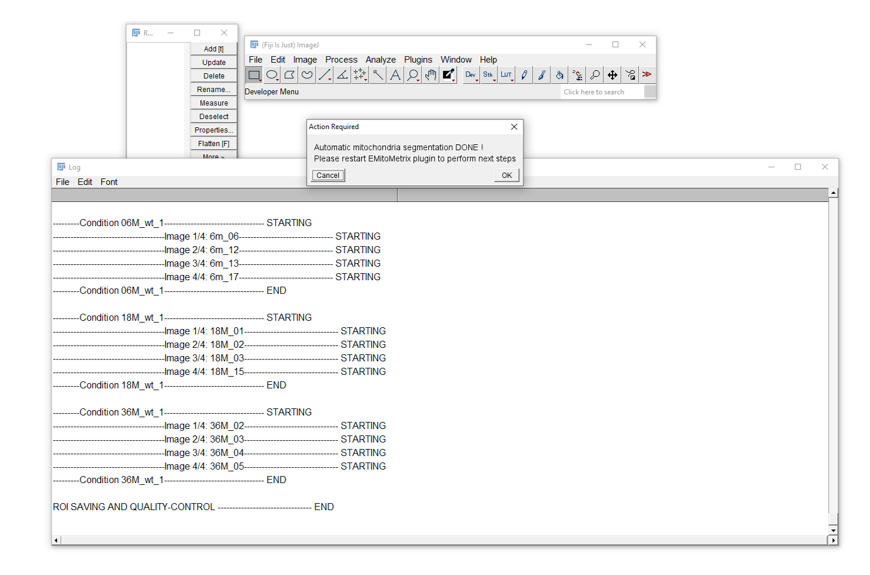Select the Rectangle selection tool
This screenshot has width=870, height=575.
[x=254, y=75]
